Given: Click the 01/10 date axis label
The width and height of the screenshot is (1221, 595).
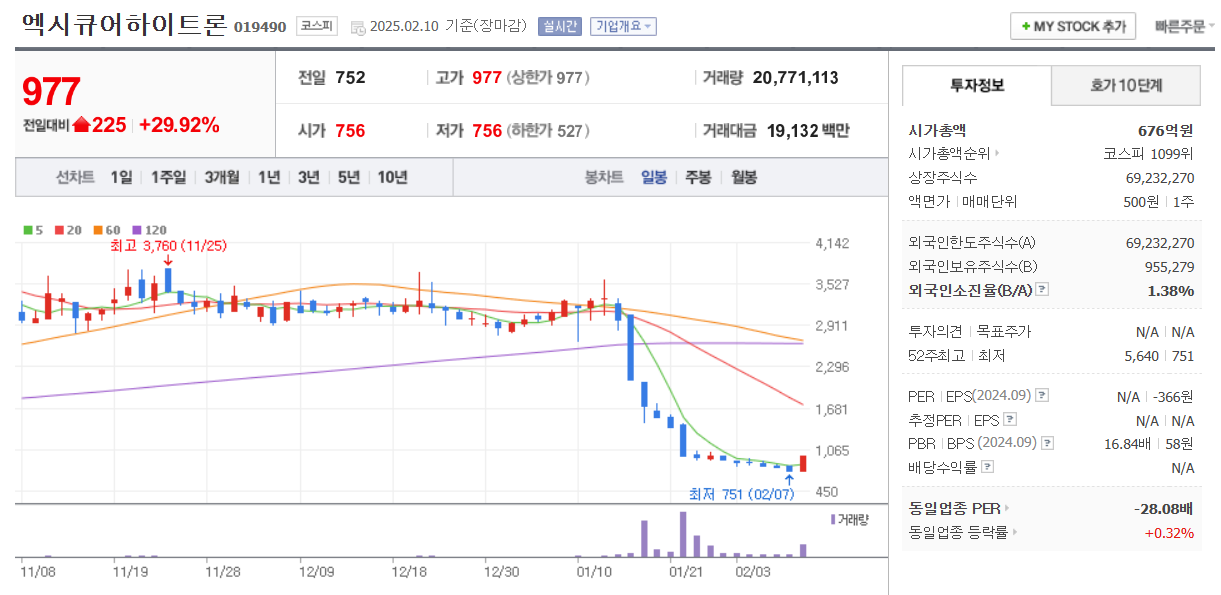Looking at the screenshot, I should pos(595,572).
